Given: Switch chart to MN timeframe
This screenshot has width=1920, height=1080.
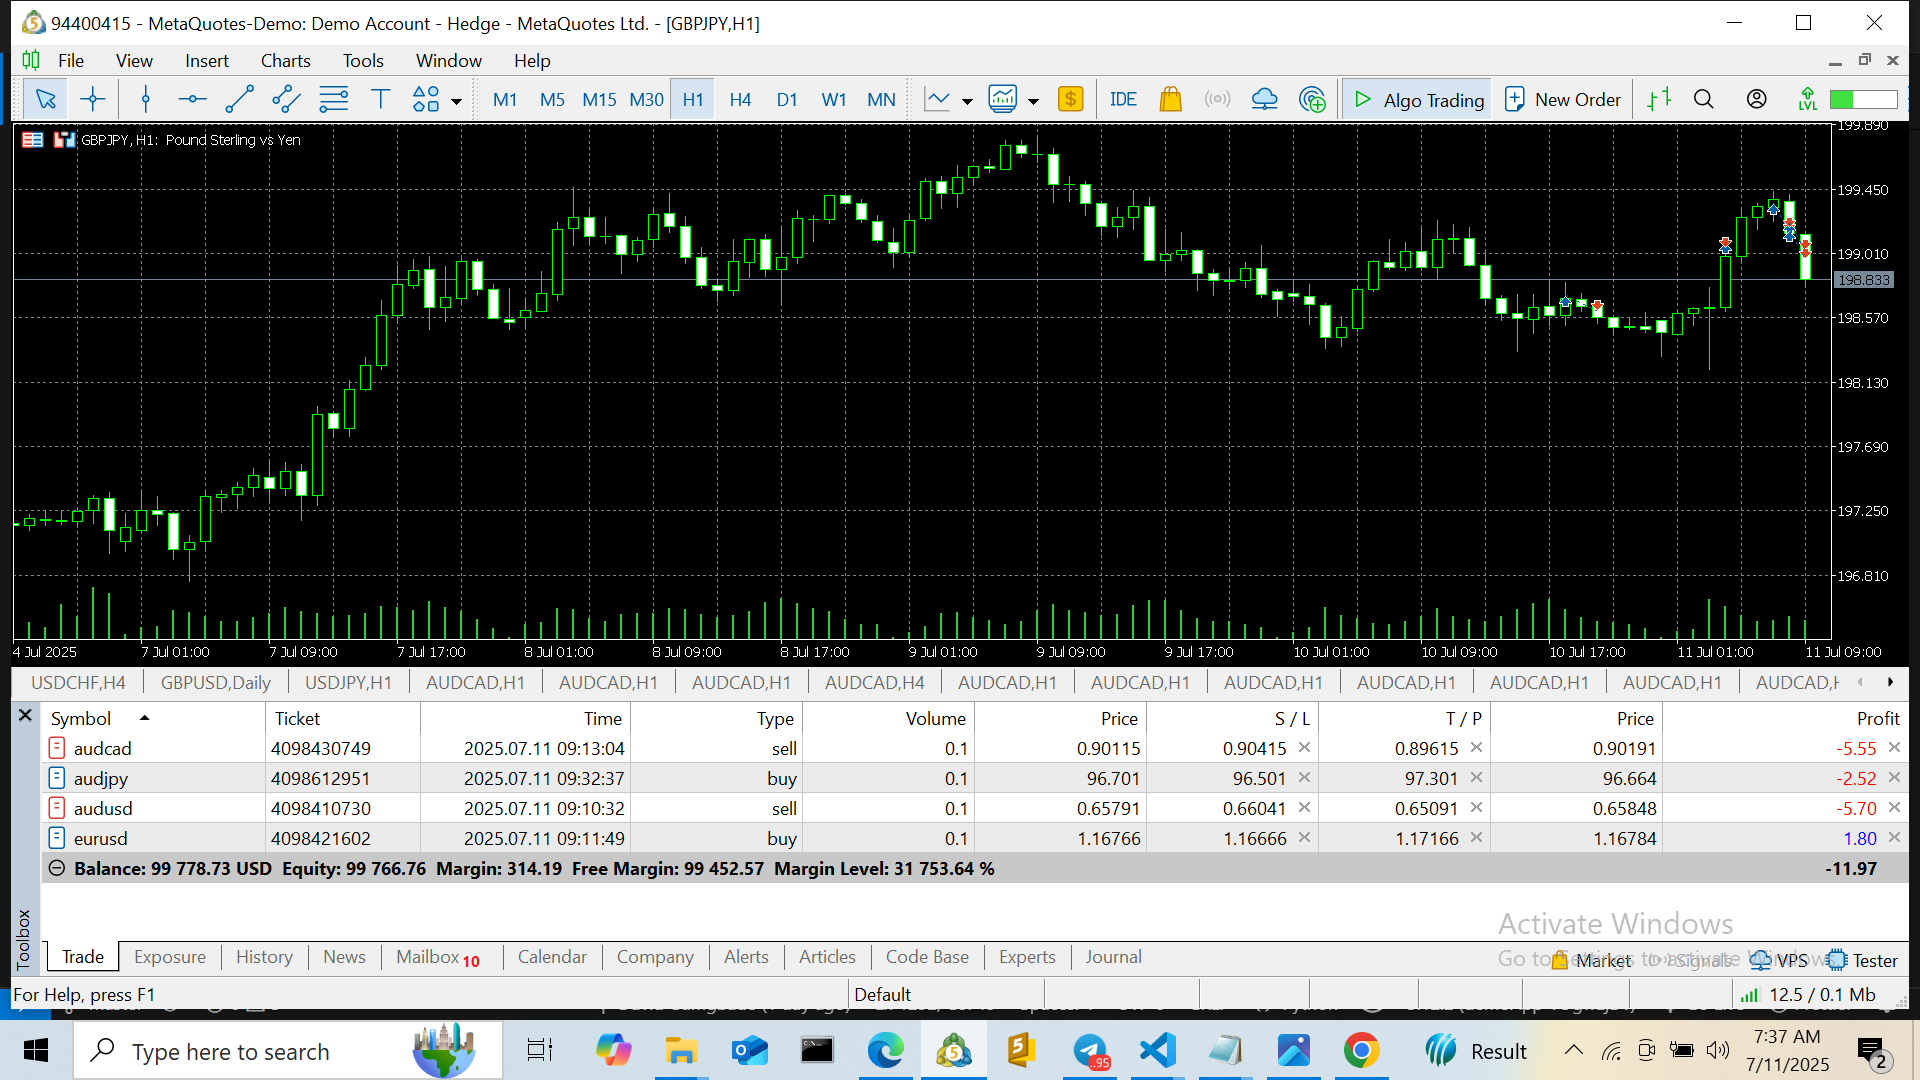Looking at the screenshot, I should tap(881, 100).
